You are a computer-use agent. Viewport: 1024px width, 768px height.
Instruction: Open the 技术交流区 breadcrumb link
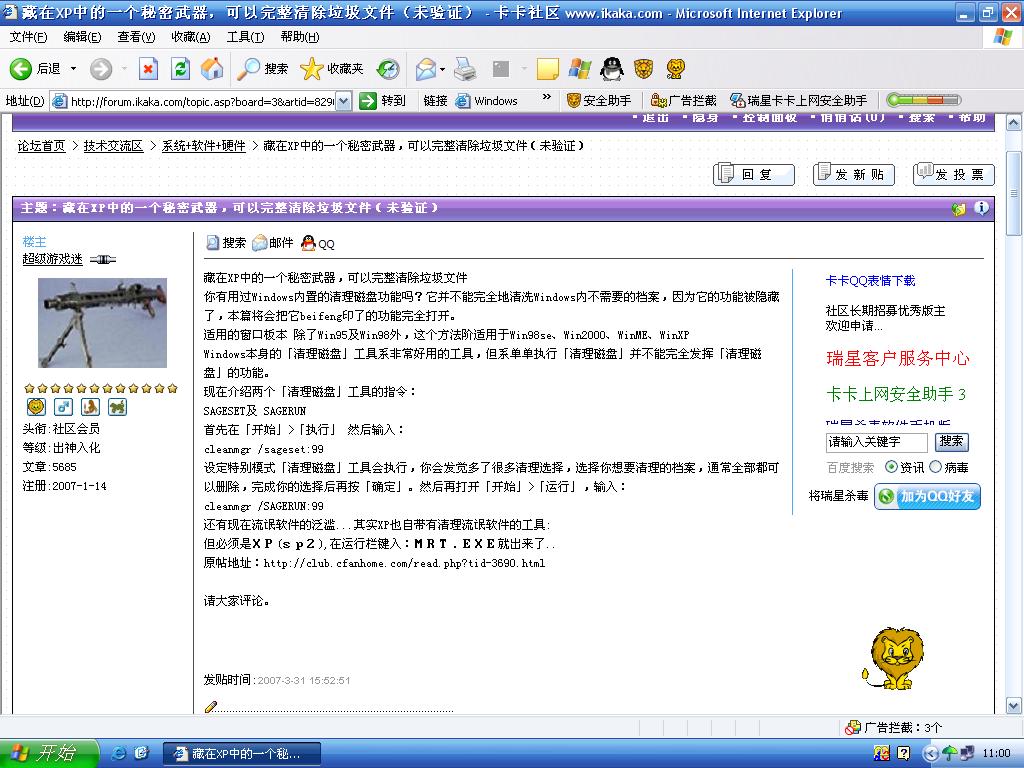(113, 146)
